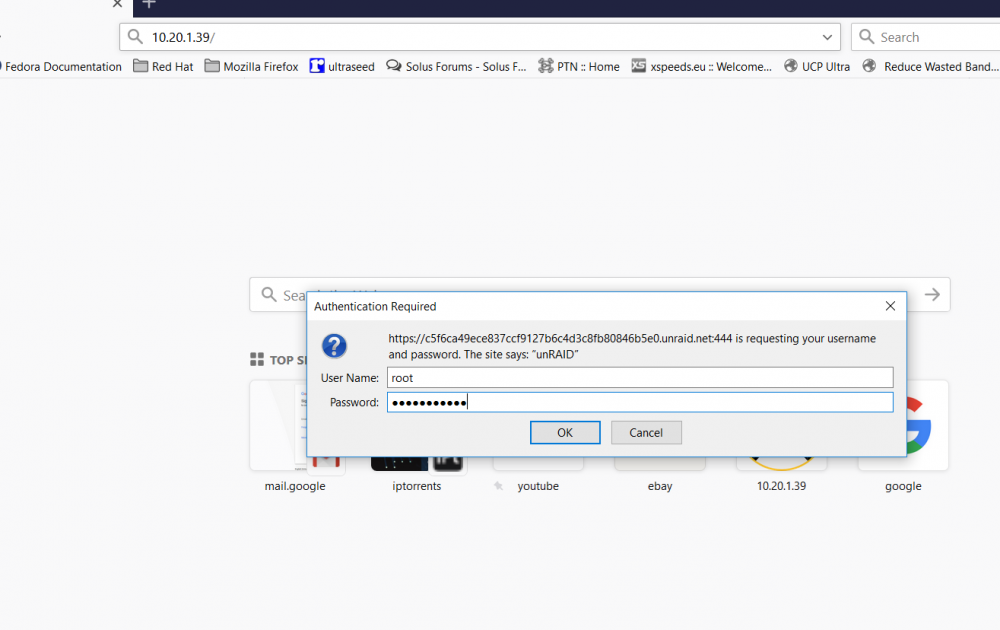The width and height of the screenshot is (1000, 630).
Task: Click the question mark icon in the dialog
Action: coord(334,346)
